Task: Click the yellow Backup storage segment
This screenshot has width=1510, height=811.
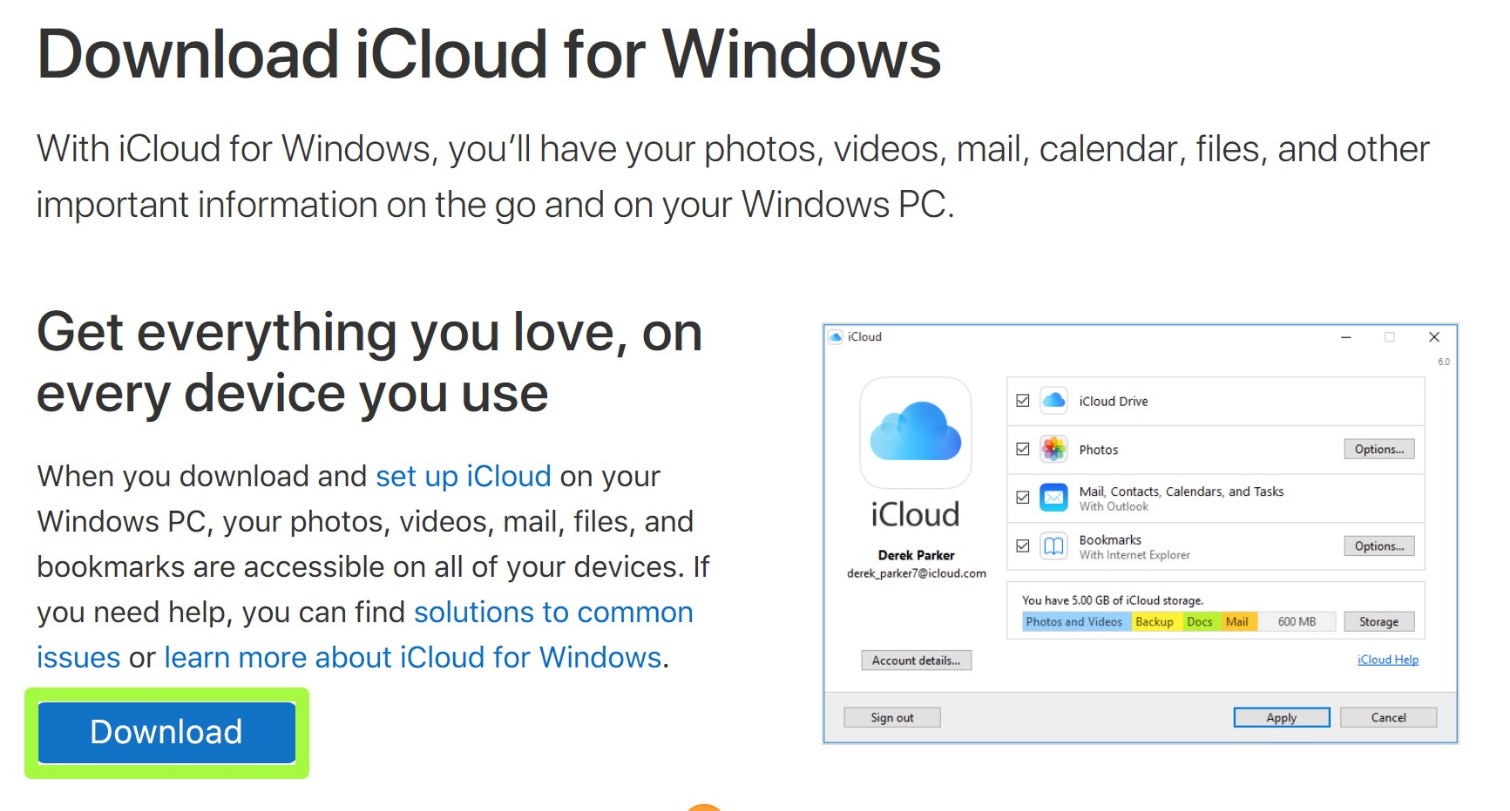Action: click(x=1155, y=622)
